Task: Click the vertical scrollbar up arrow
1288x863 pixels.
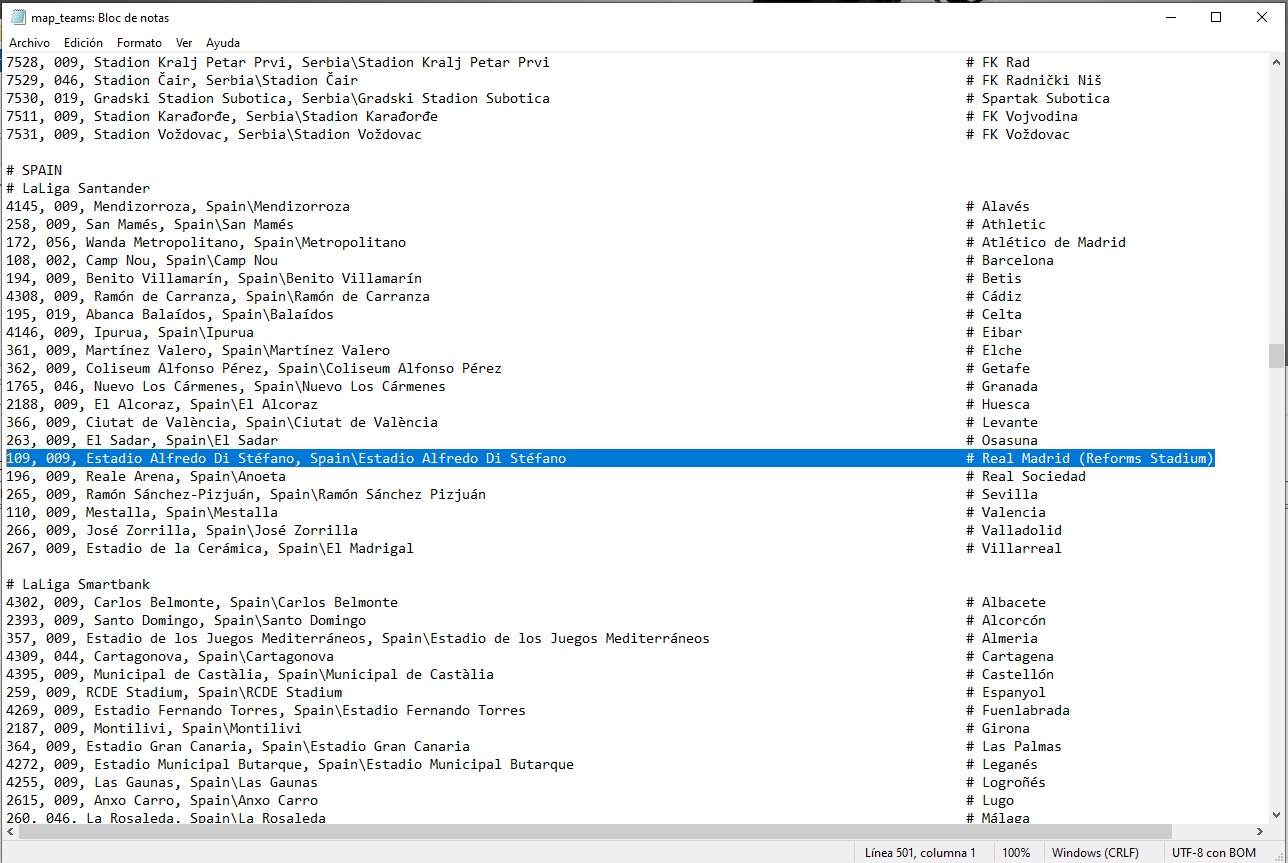Action: [x=1276, y=62]
